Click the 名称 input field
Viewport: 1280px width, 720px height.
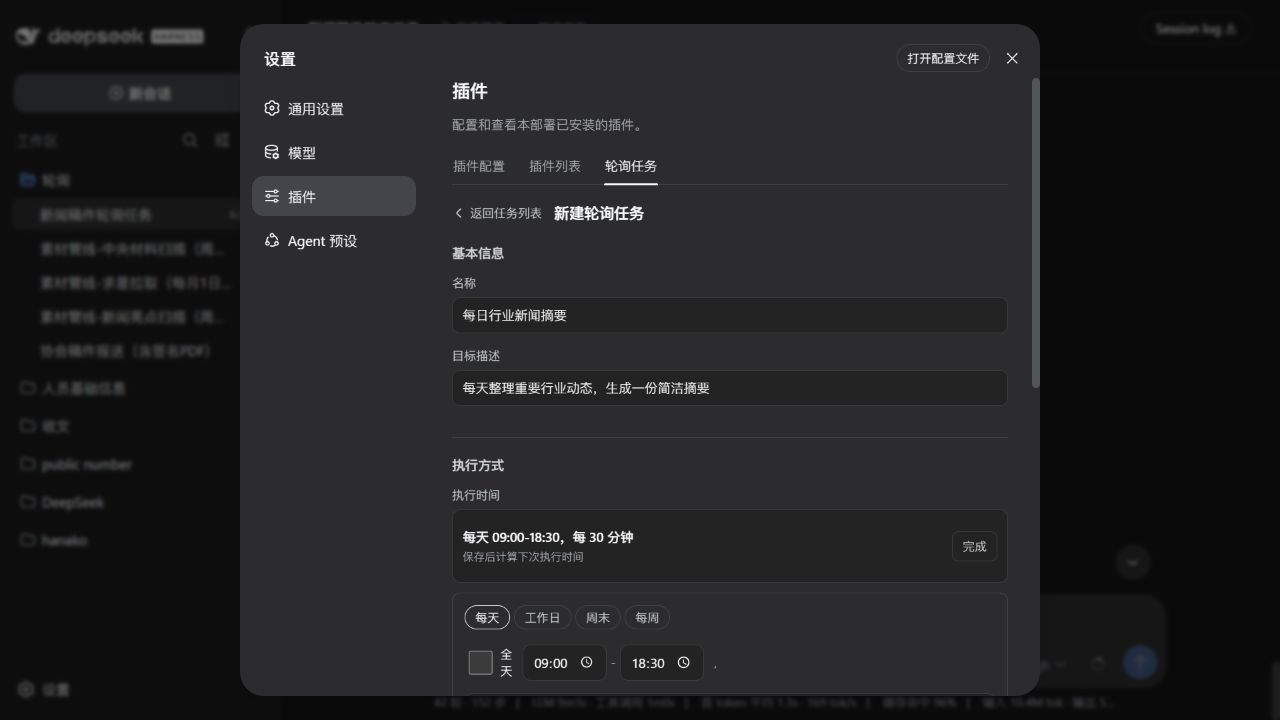pyautogui.click(x=729, y=315)
